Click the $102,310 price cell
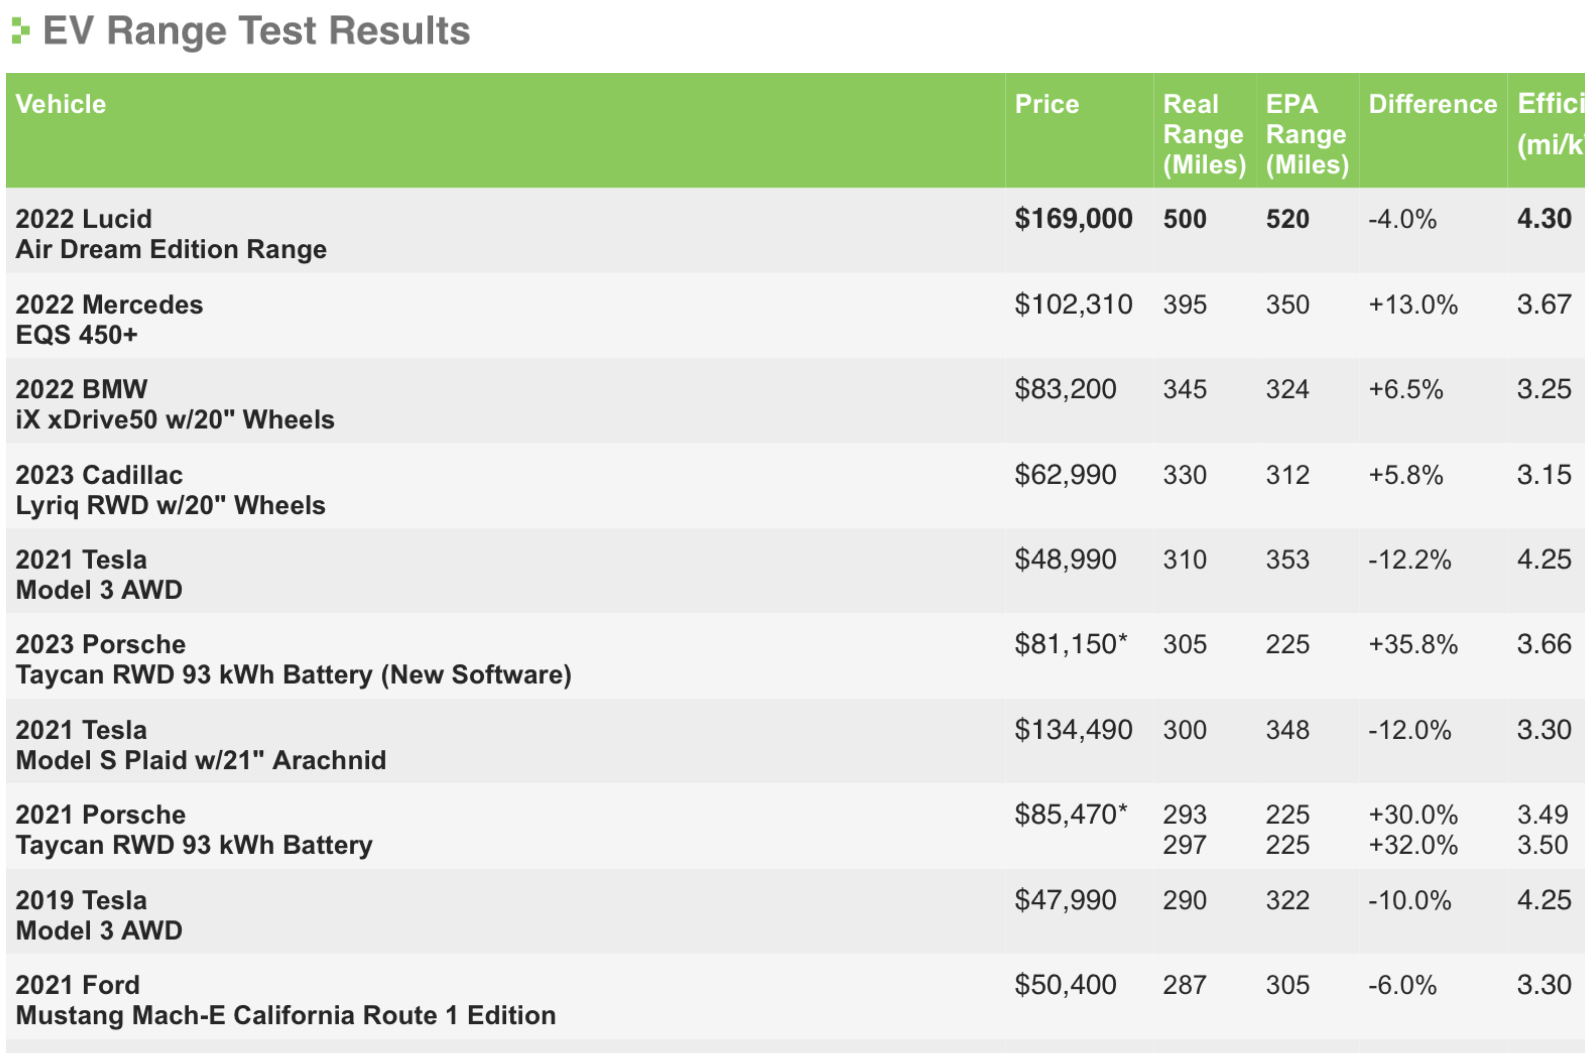This screenshot has height=1053, width=1585. [1074, 304]
